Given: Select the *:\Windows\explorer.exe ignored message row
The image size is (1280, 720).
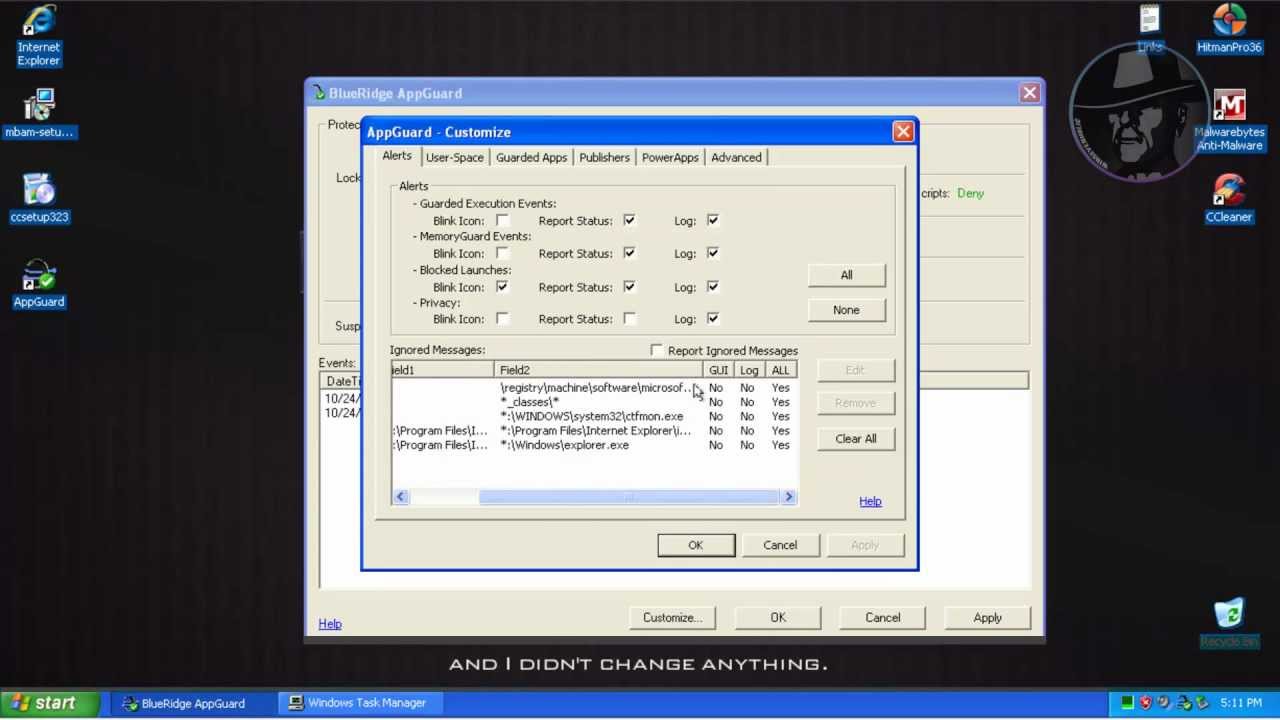Looking at the screenshot, I should click(x=595, y=445).
